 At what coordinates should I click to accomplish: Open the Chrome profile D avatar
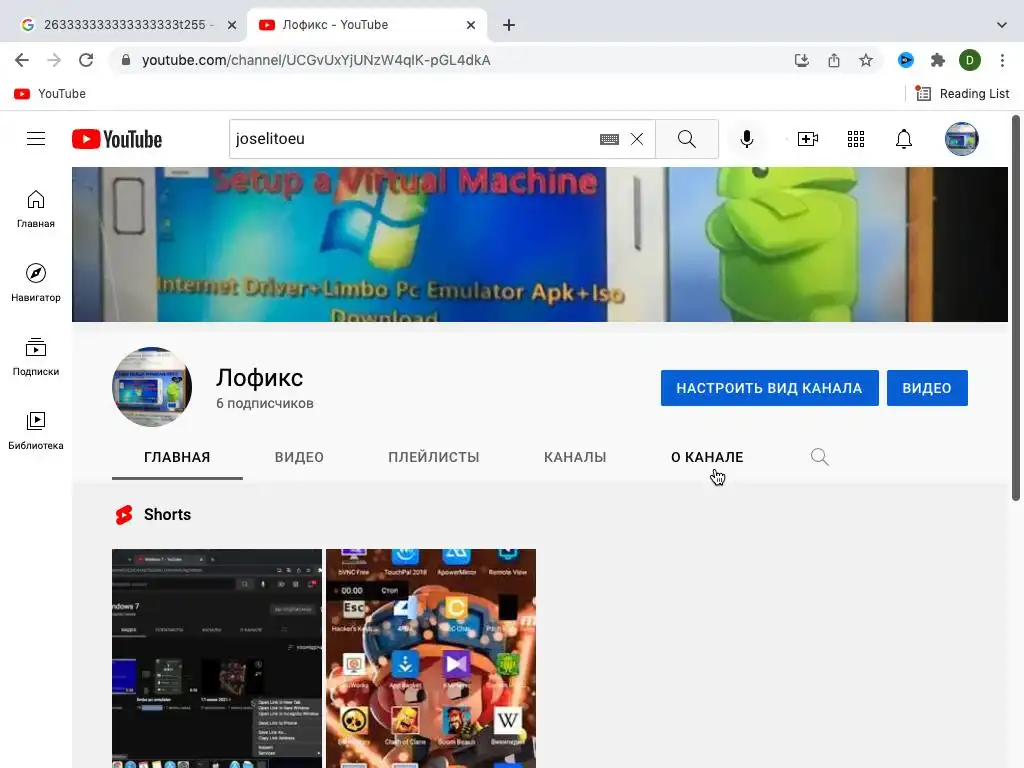970,60
